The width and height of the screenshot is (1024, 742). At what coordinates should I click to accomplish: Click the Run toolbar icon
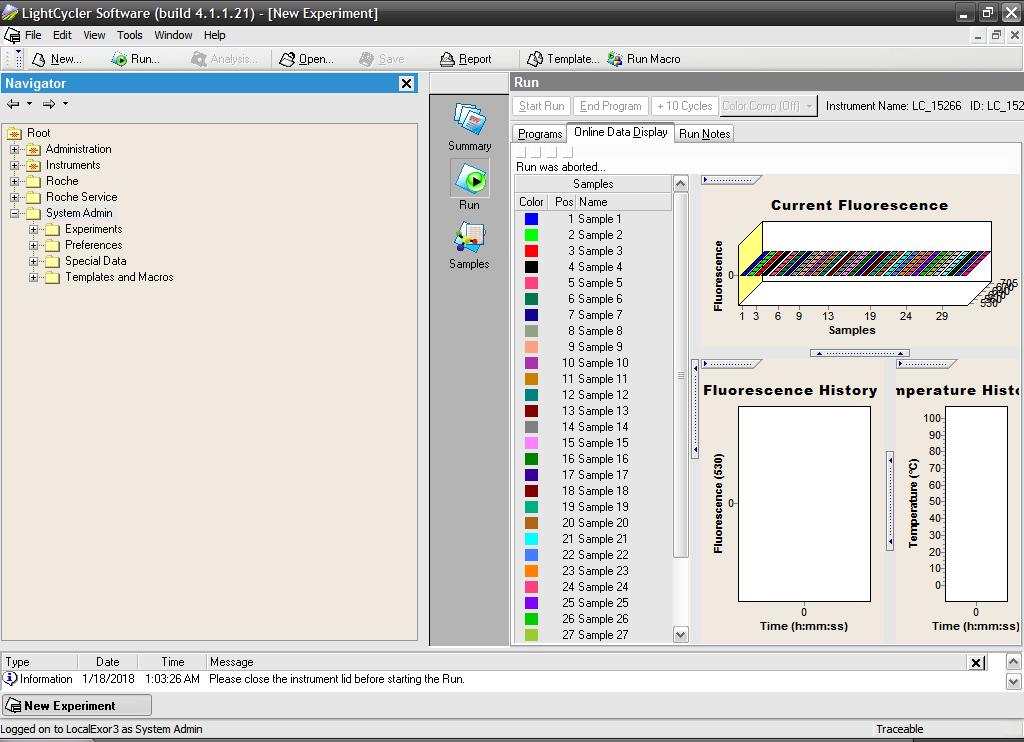tap(119, 59)
